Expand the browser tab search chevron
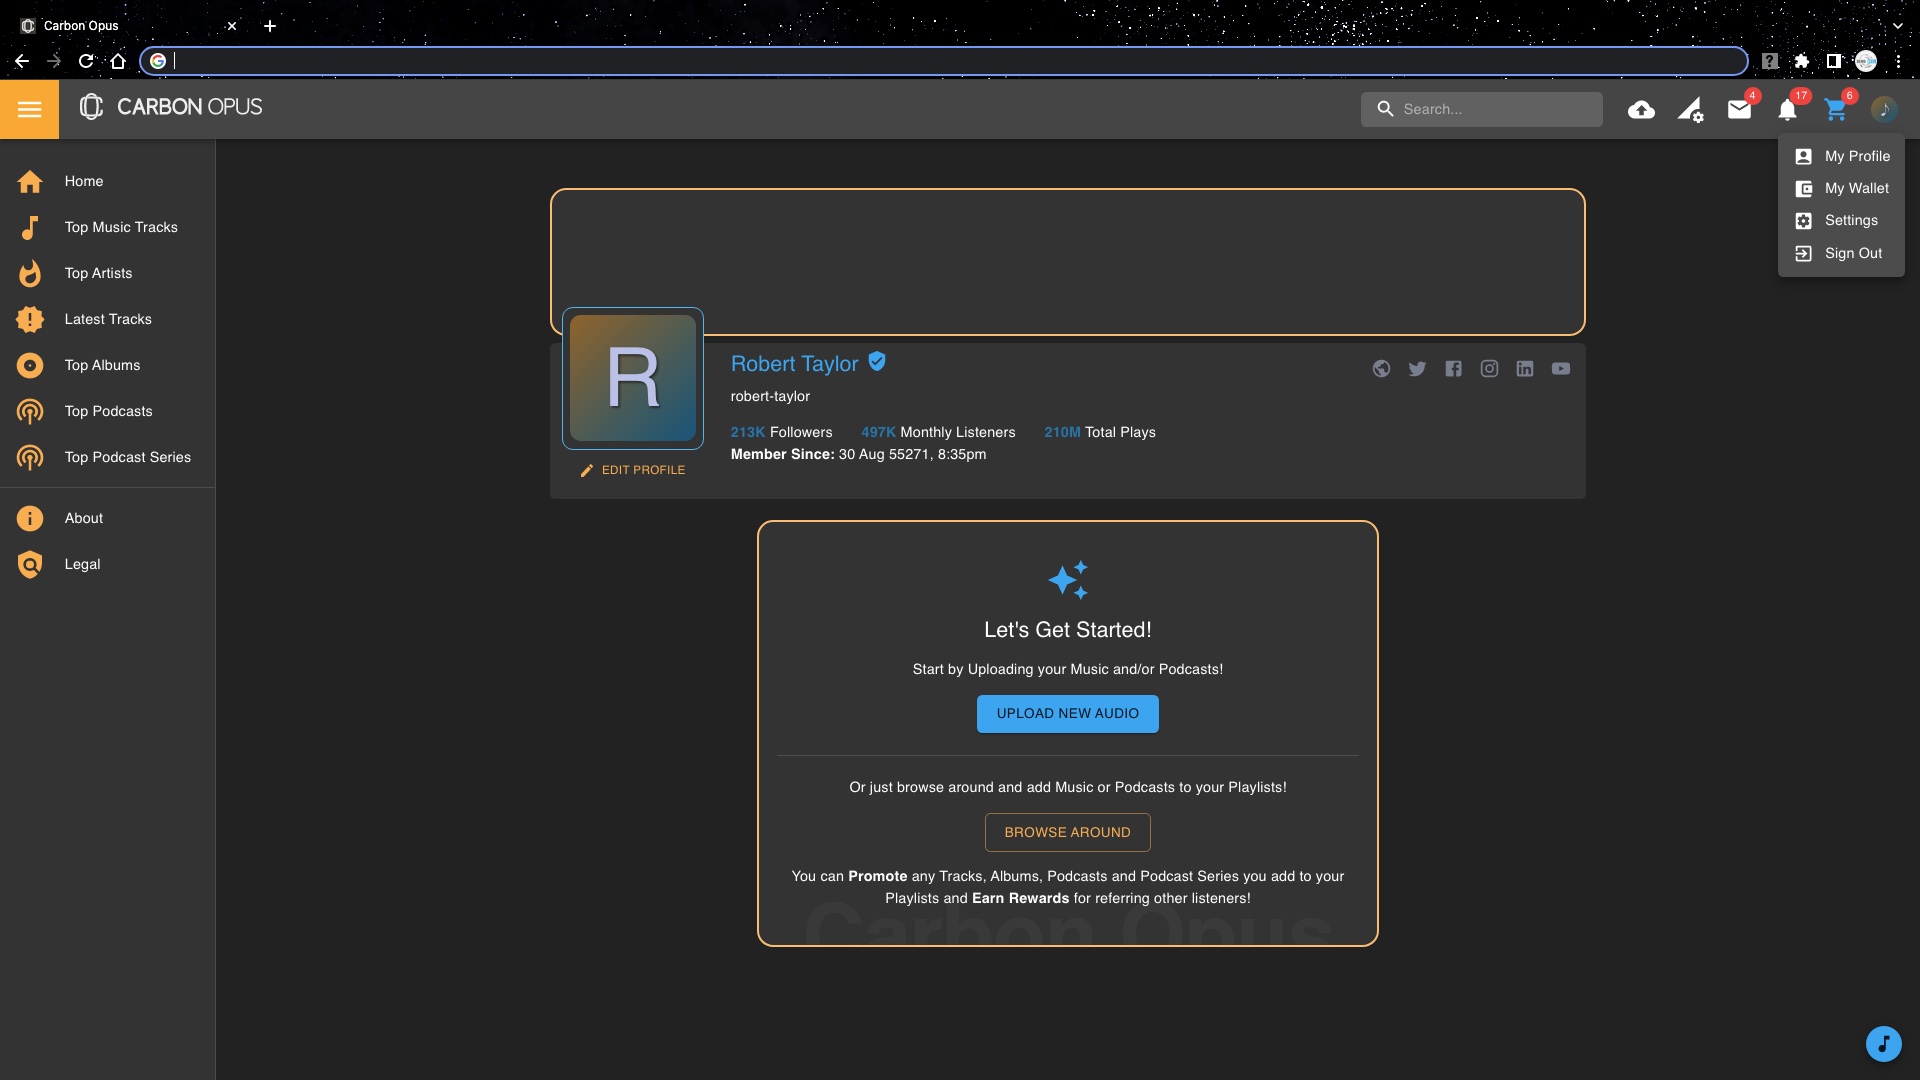 pos(1897,26)
